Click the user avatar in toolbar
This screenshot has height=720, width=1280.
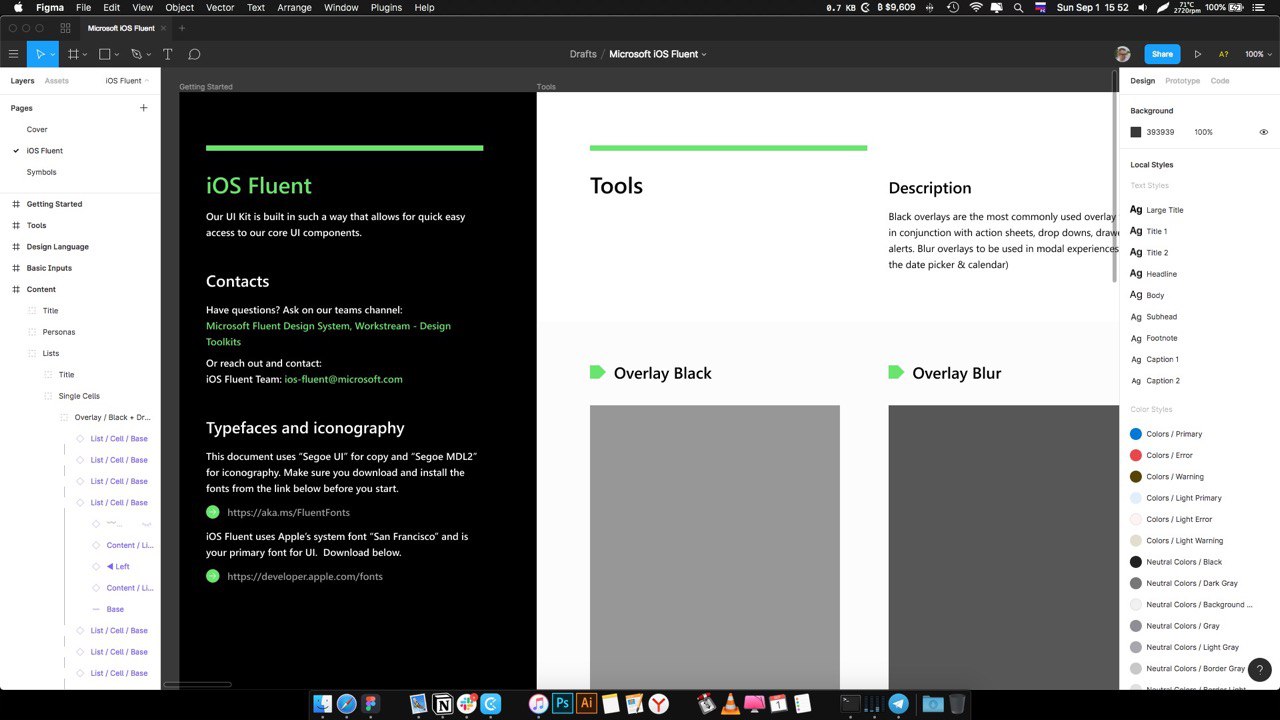1123,54
